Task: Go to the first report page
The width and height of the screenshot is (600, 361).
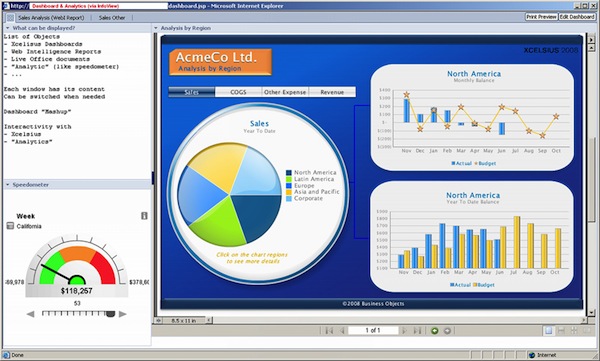Action: click(x=329, y=330)
